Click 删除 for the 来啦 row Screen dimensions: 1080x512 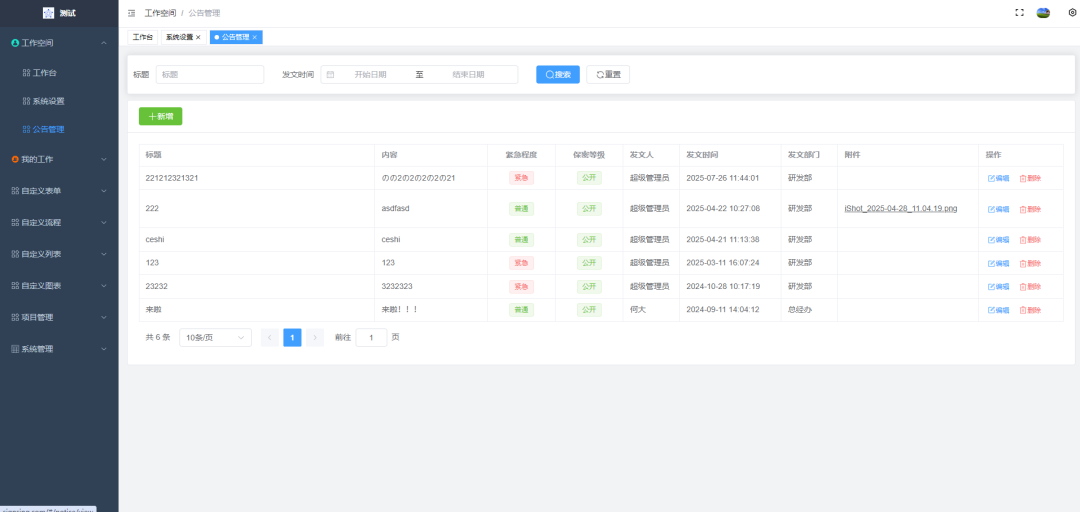pyautogui.click(x=1029, y=310)
